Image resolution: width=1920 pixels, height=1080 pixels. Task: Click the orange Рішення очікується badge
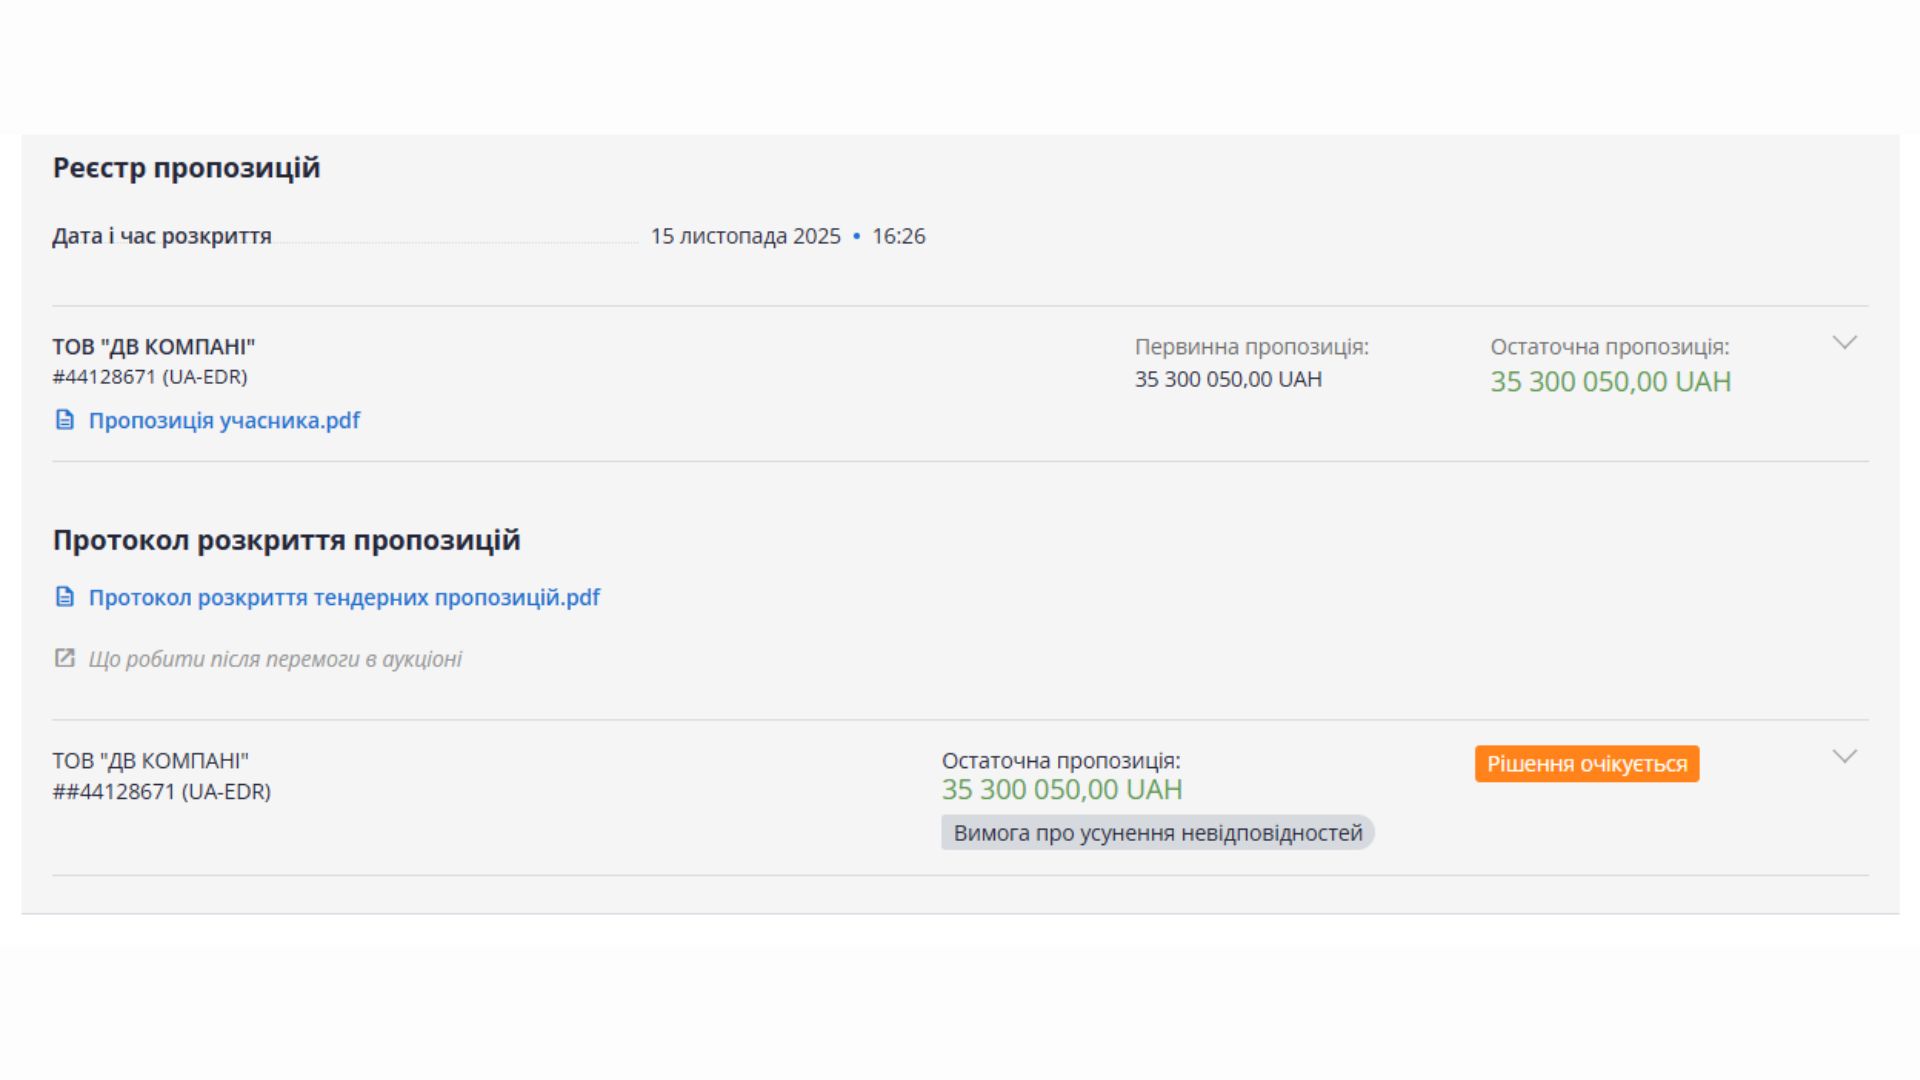(x=1586, y=764)
